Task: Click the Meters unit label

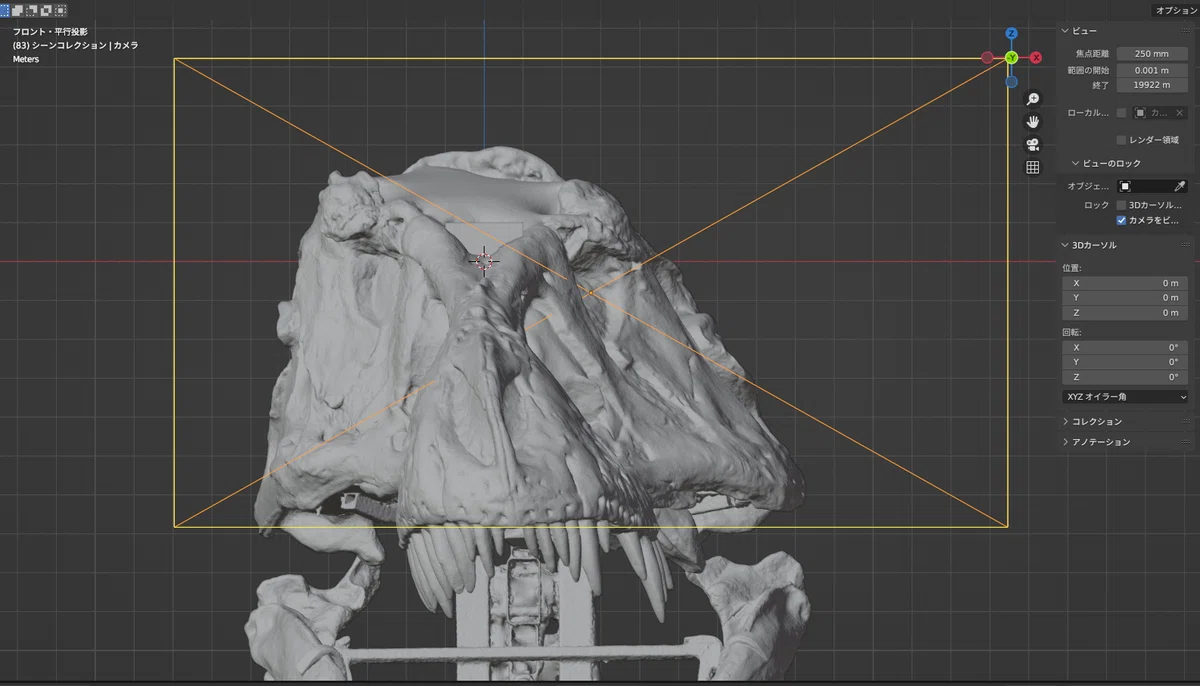Action: (x=26, y=60)
